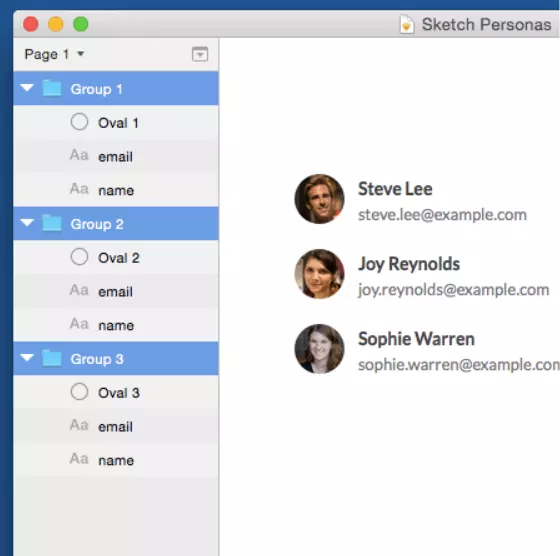Click Steve Lee's avatar photo on canvas
560x556 pixels.
[x=319, y=199]
